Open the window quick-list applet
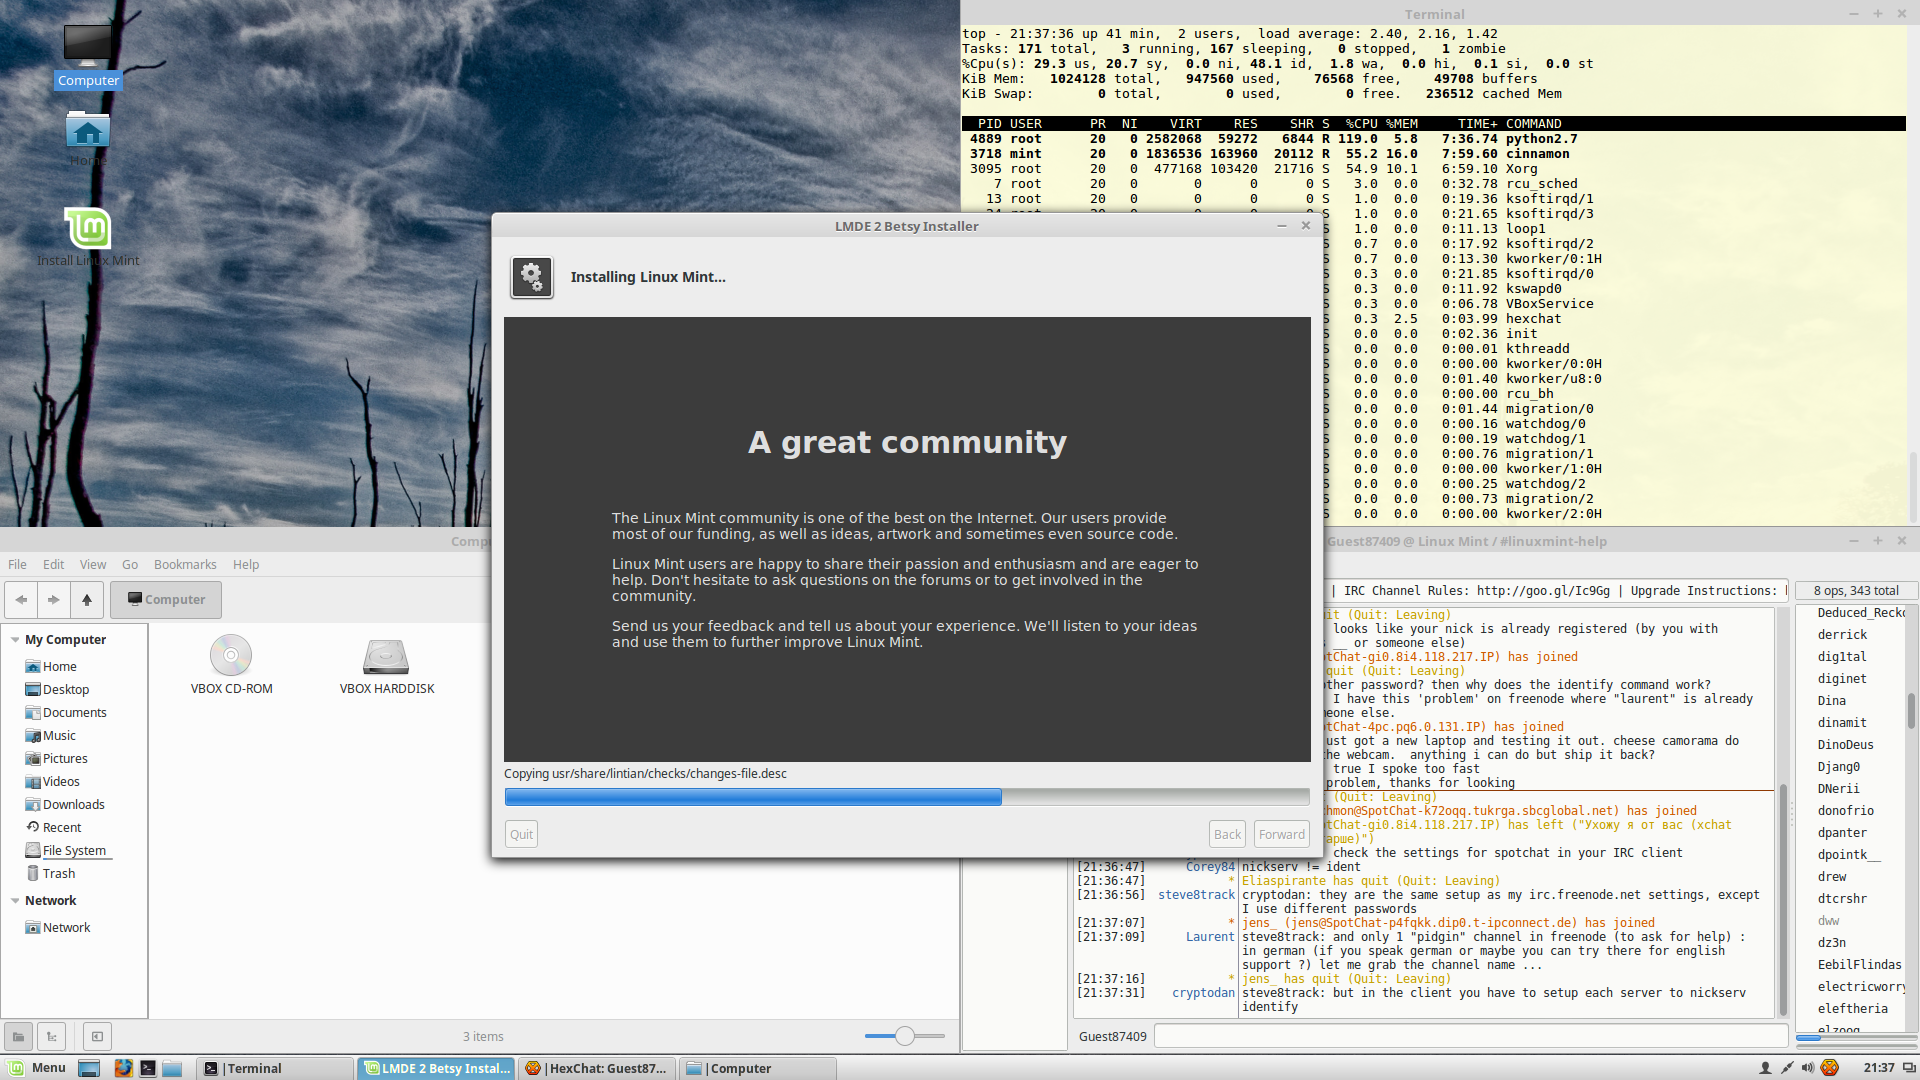This screenshot has height=1080, width=1920. pyautogui.click(x=1909, y=1068)
